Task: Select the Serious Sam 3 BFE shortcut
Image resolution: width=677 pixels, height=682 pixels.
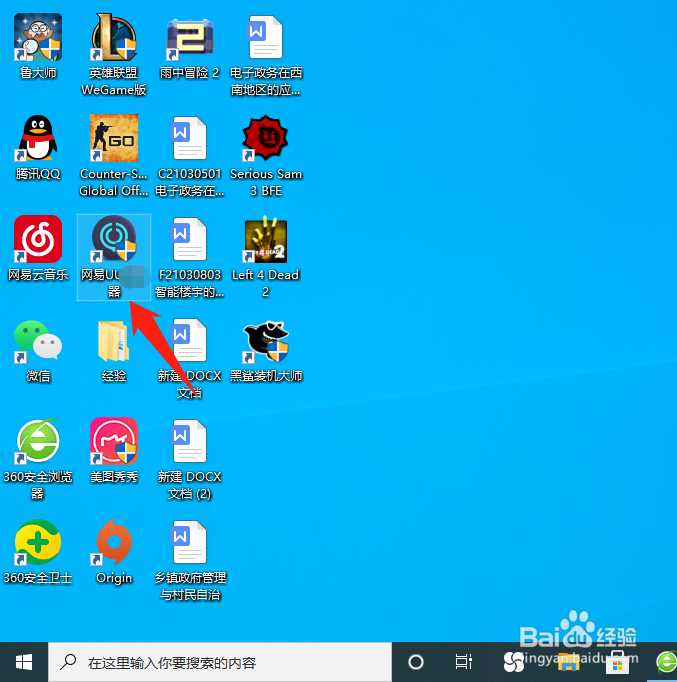Action: pos(266,138)
